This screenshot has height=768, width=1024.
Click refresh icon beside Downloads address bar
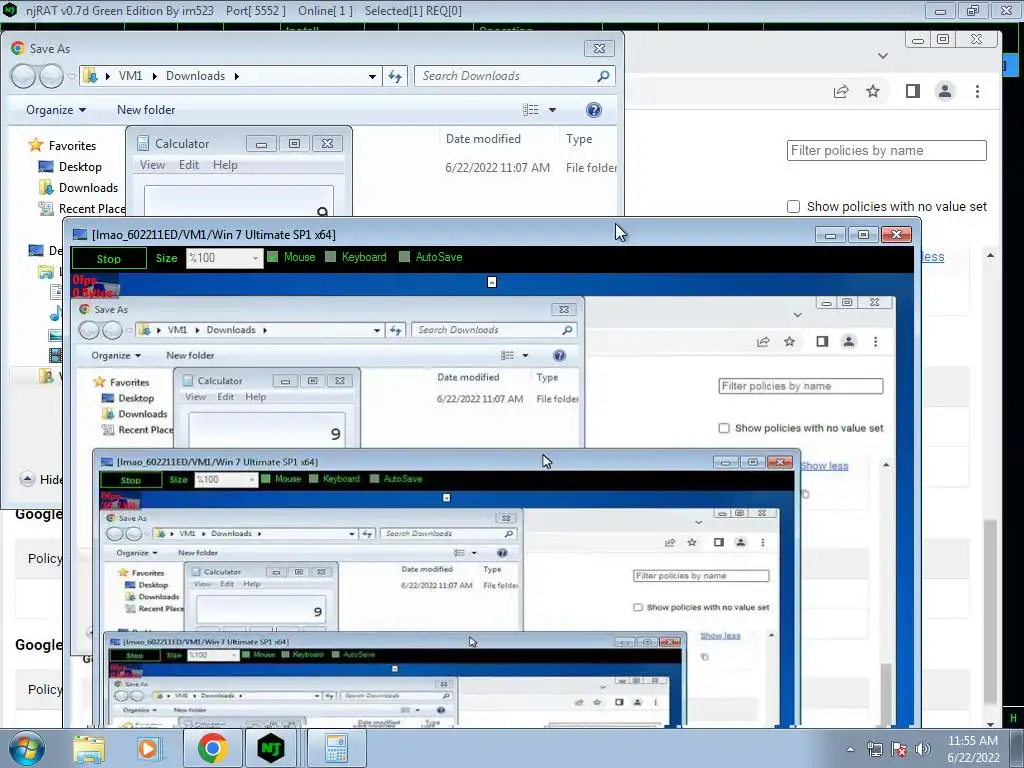[x=395, y=76]
